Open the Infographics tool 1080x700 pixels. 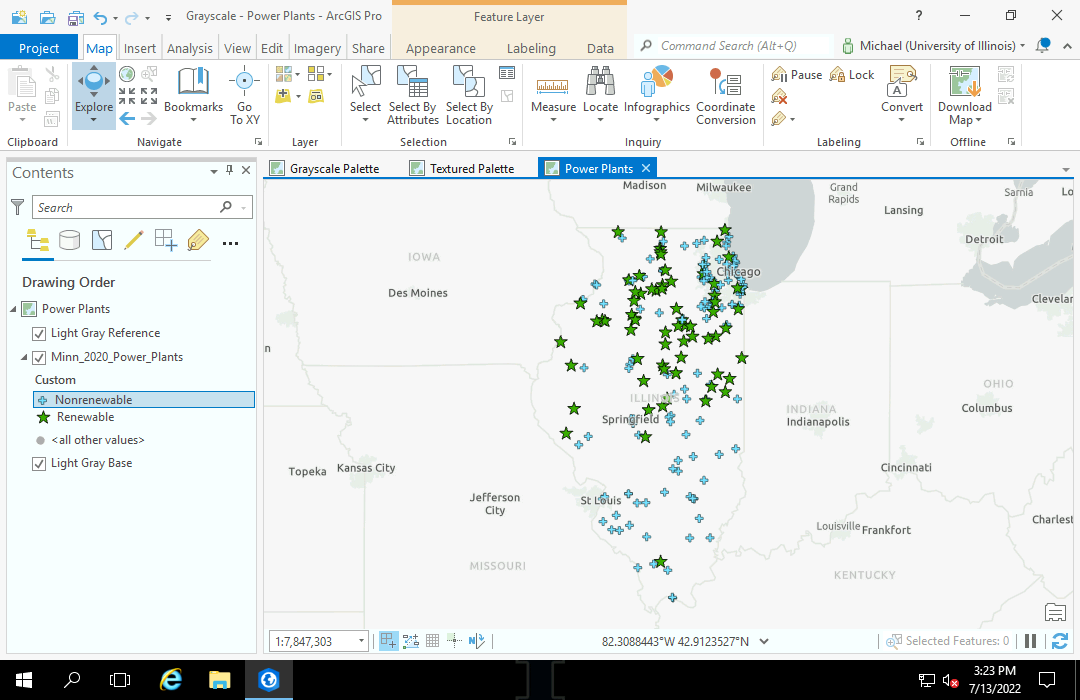[x=656, y=84]
